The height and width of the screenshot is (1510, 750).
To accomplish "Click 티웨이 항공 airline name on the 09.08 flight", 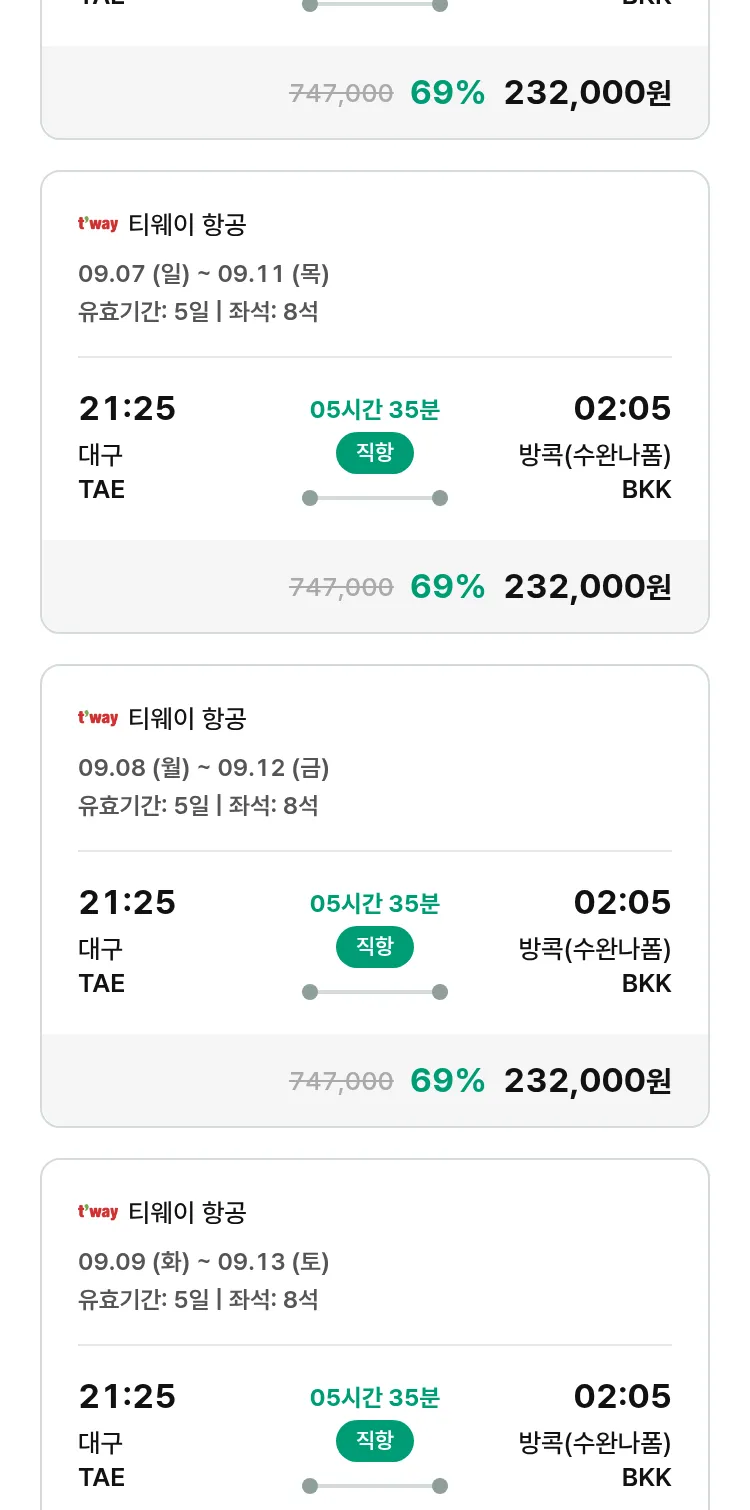I will click(x=187, y=718).
